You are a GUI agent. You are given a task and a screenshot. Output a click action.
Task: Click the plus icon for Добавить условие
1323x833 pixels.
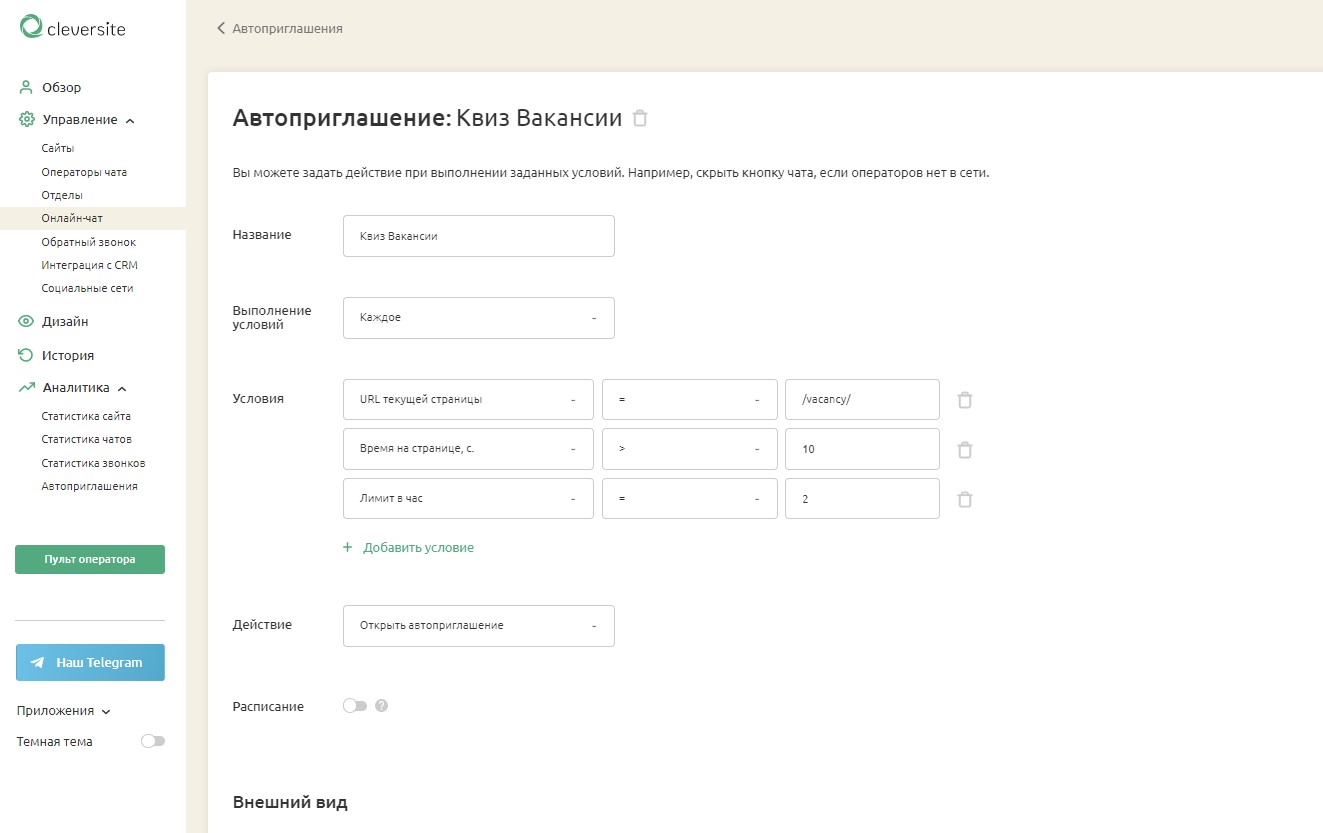[348, 548]
